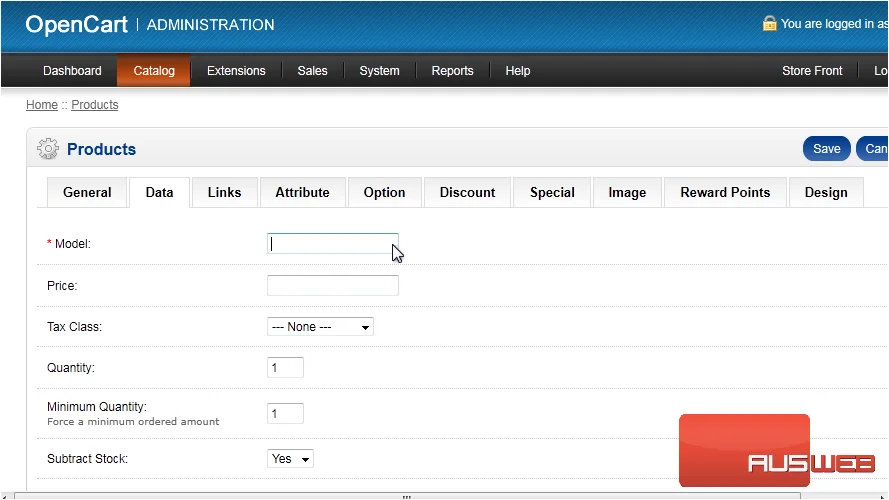Click the padlock login icon

tap(769, 23)
